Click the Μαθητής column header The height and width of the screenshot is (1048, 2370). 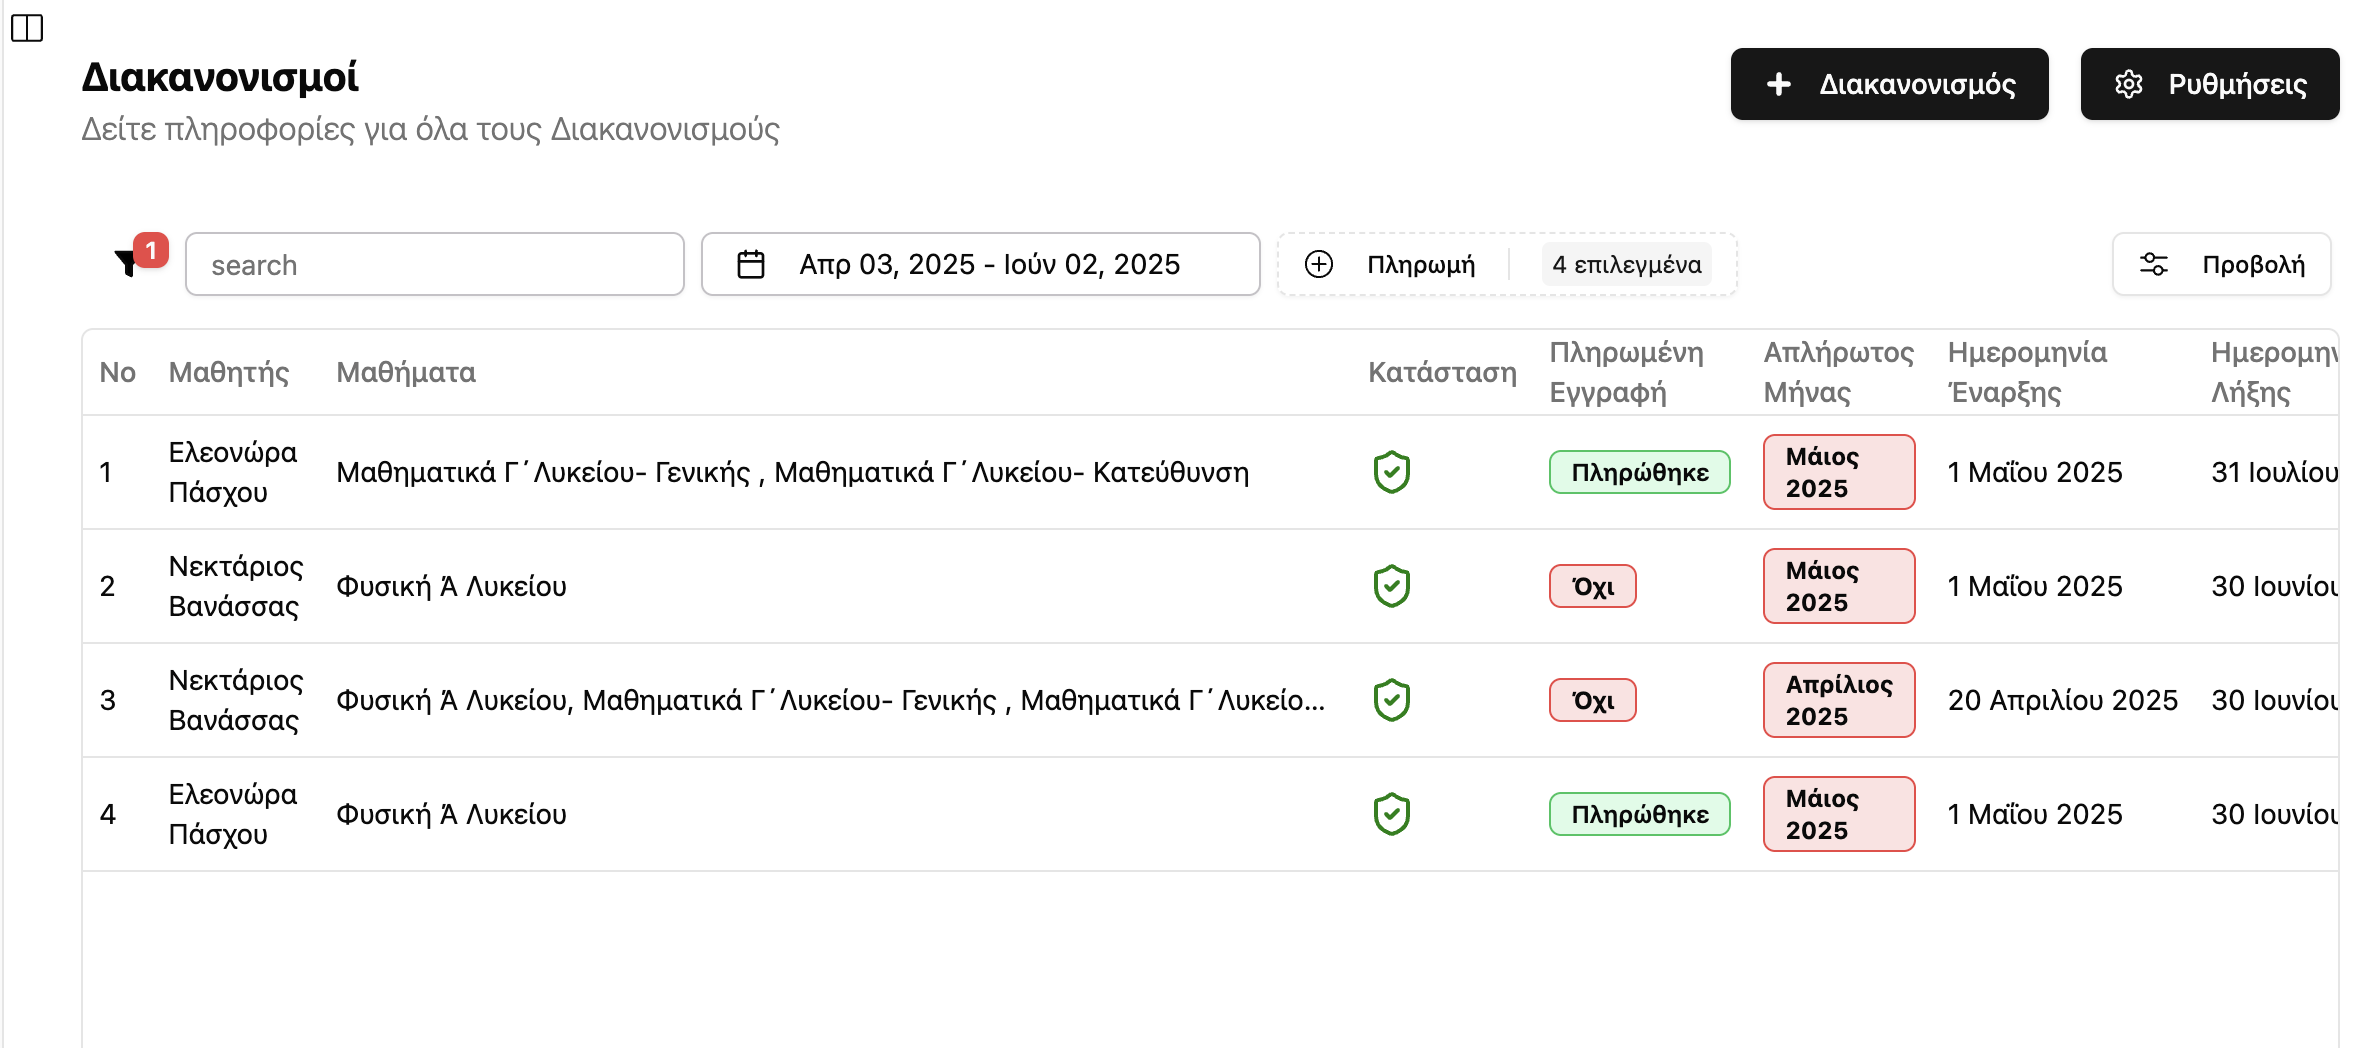228,372
